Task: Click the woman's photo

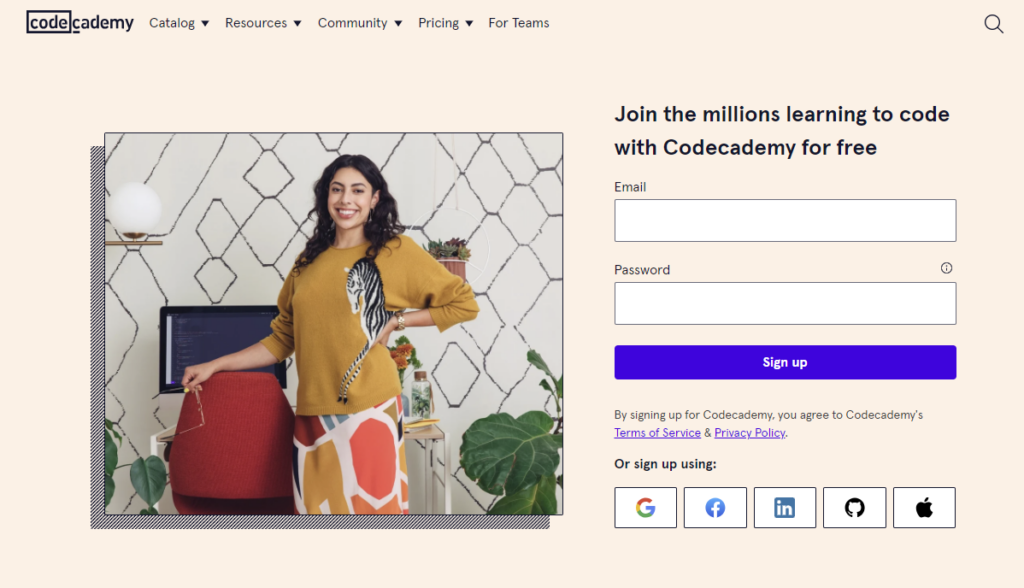Action: pyautogui.click(x=333, y=324)
